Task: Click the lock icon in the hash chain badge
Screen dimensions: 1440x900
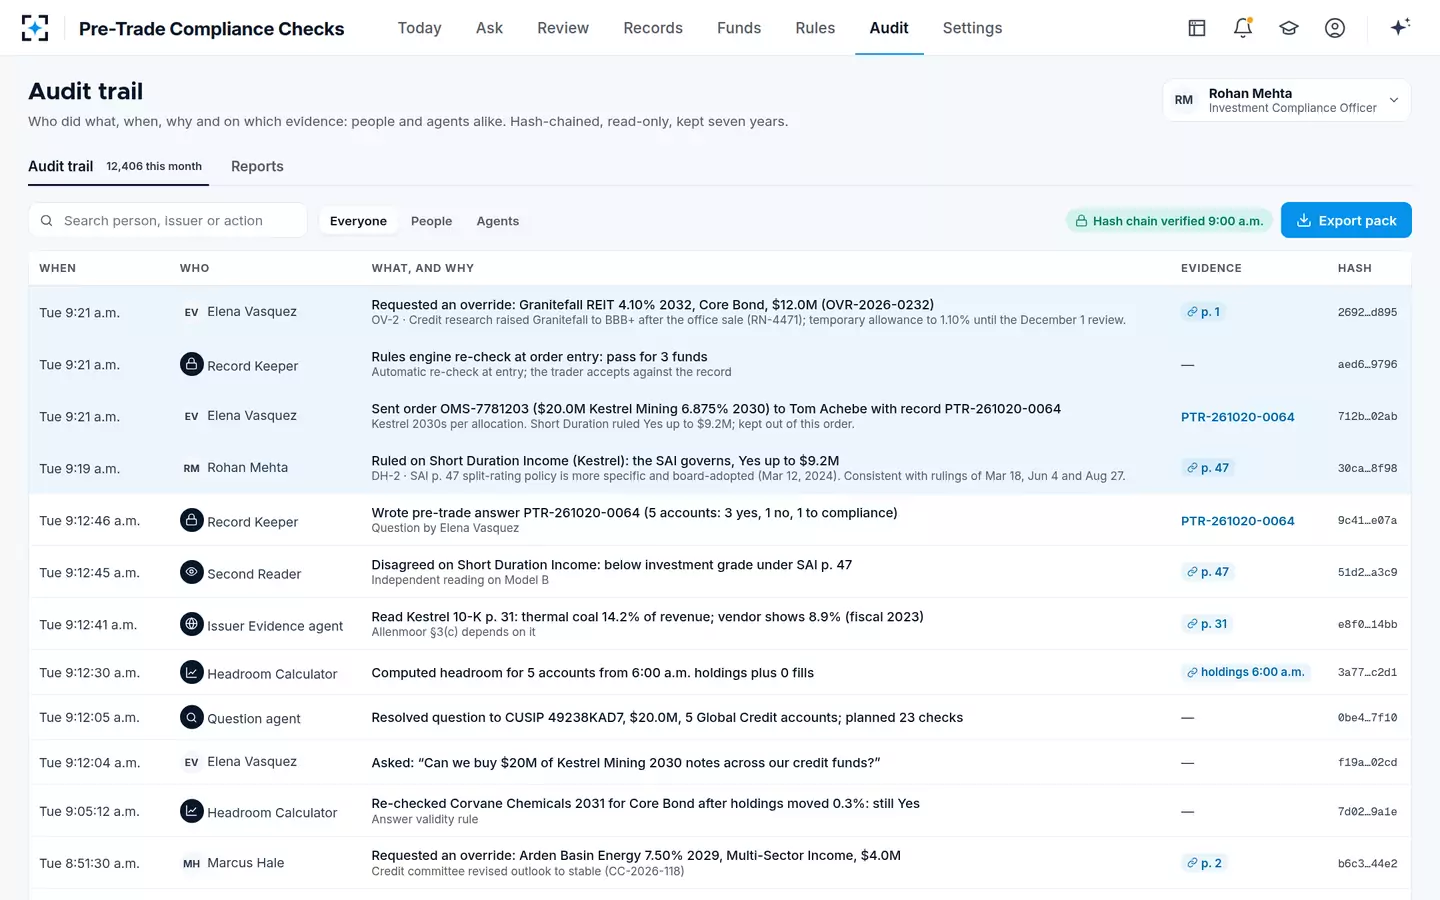Action: pyautogui.click(x=1081, y=221)
